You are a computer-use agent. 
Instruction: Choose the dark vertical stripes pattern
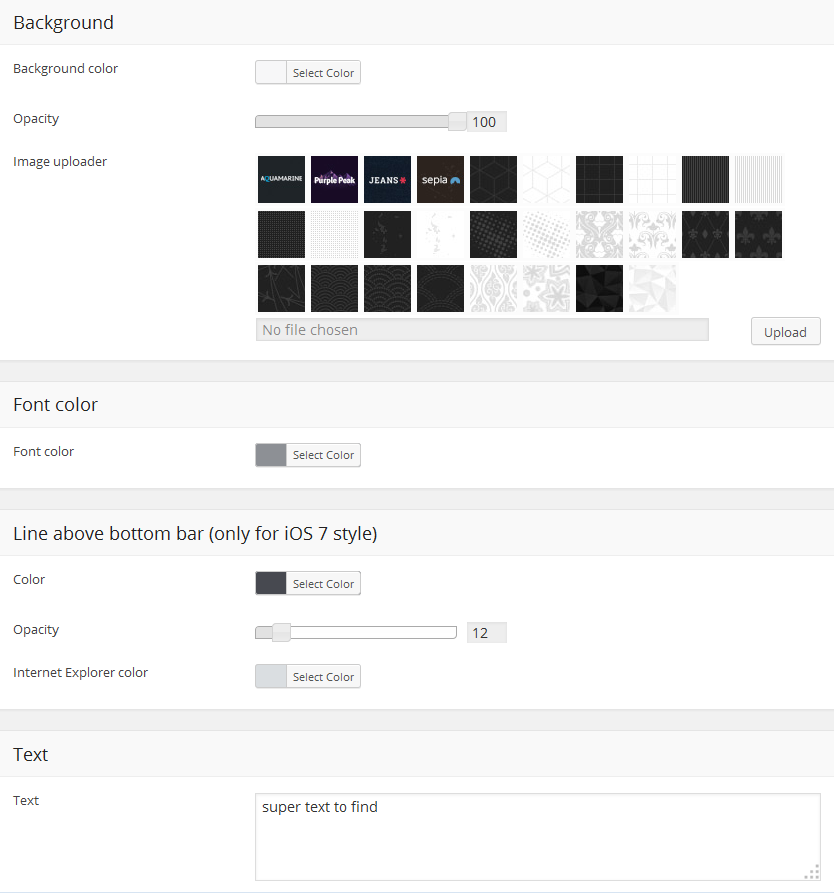pyautogui.click(x=705, y=180)
